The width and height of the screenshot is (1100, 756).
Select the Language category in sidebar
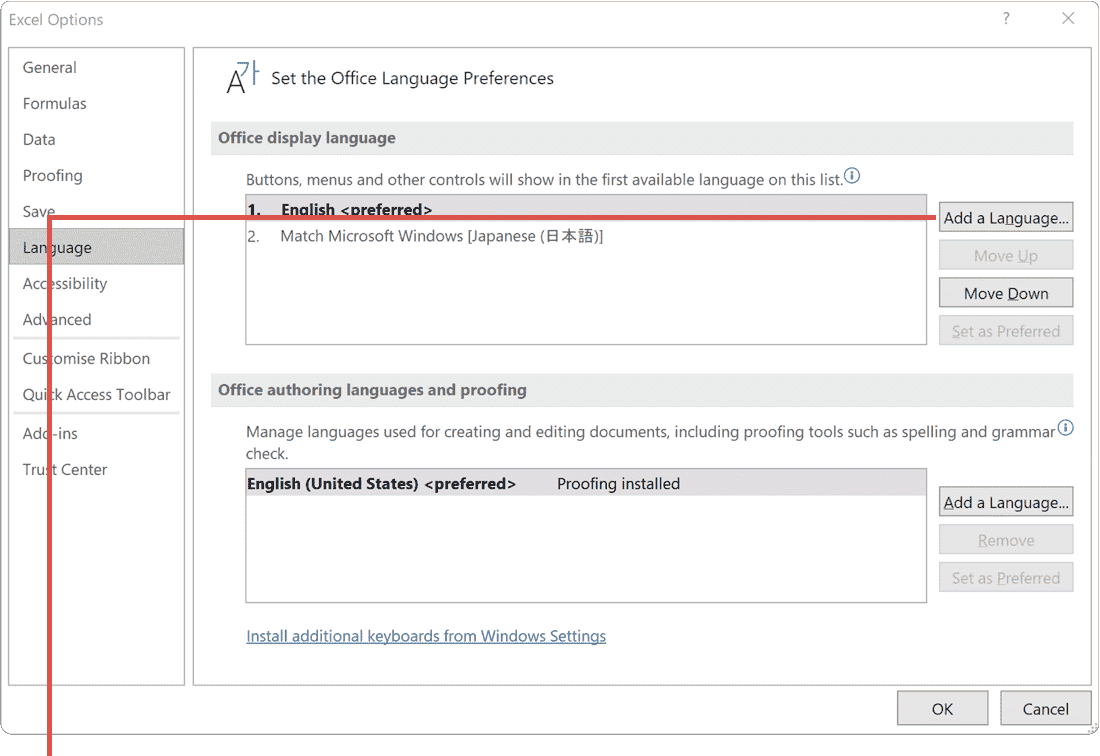click(97, 247)
